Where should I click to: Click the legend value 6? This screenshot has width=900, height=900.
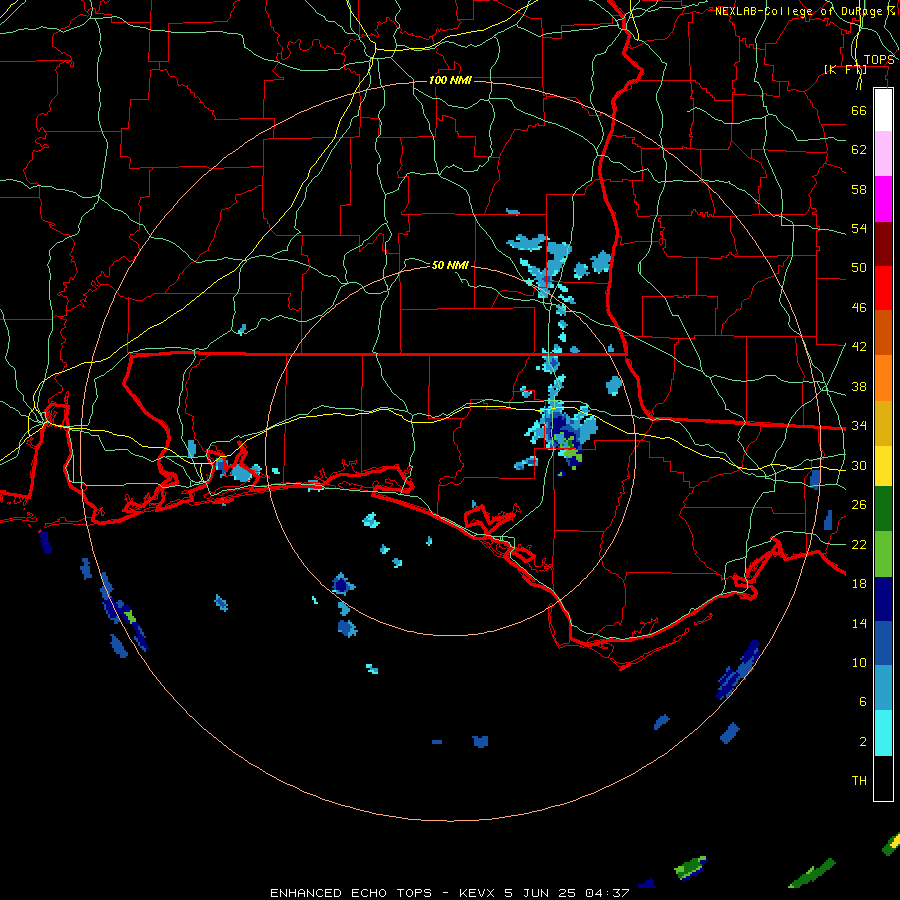pyautogui.click(x=862, y=702)
